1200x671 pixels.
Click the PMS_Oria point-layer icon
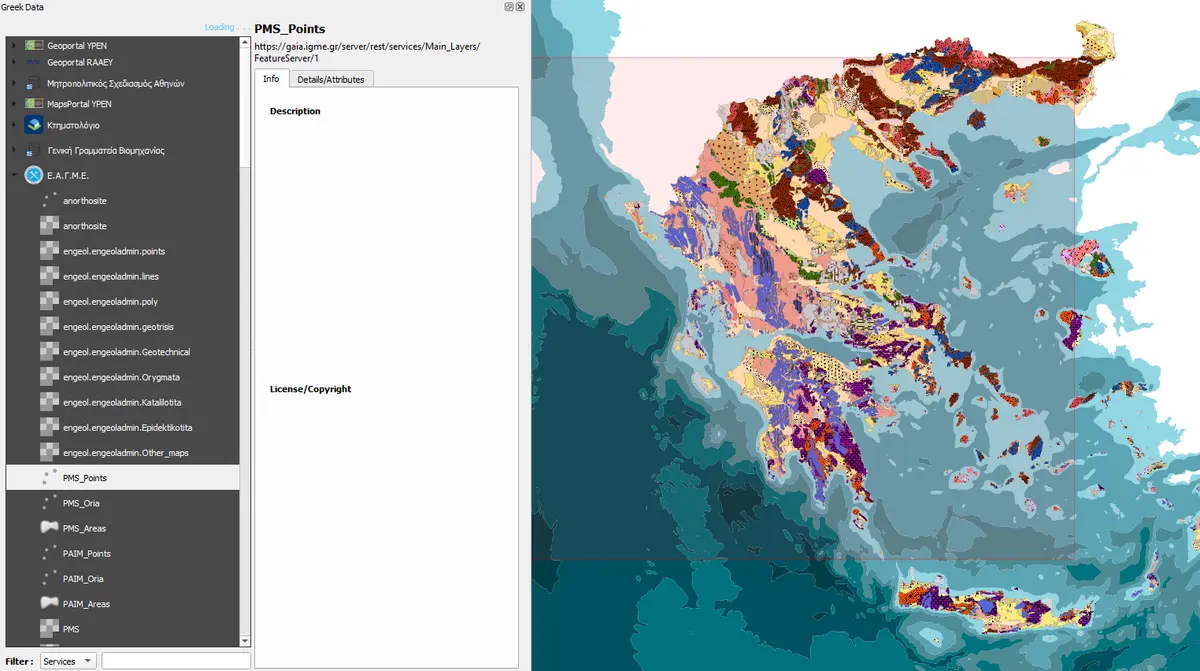coord(49,503)
